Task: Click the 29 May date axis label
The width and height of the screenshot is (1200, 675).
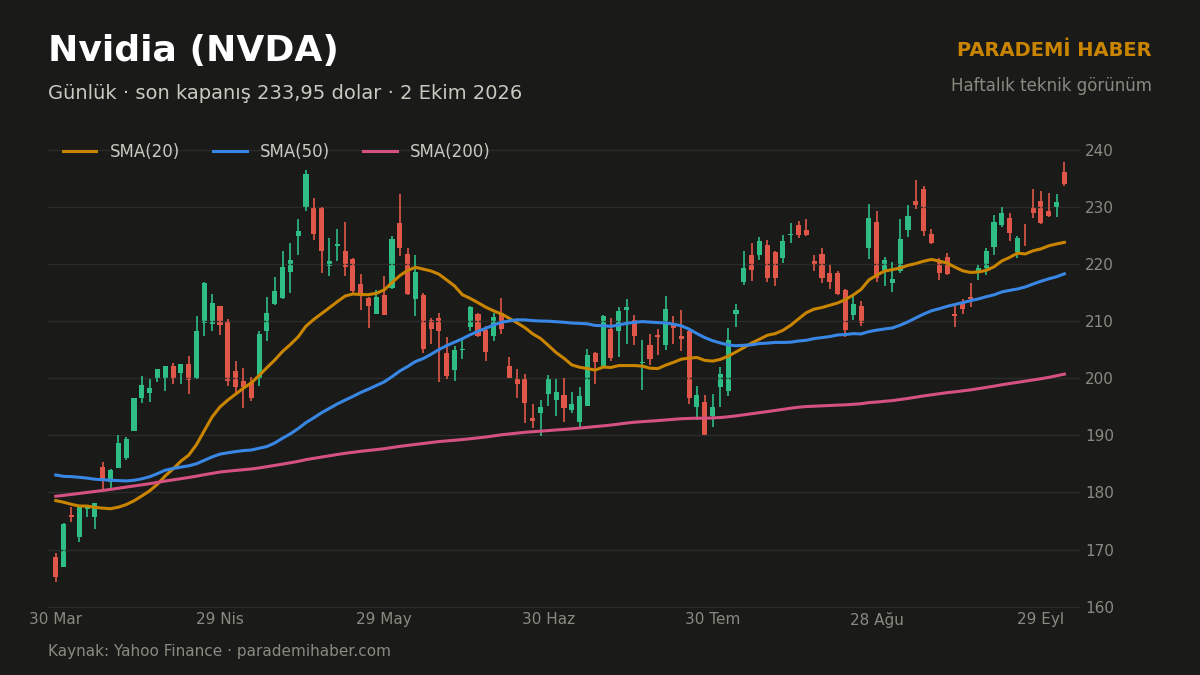Action: click(x=384, y=619)
